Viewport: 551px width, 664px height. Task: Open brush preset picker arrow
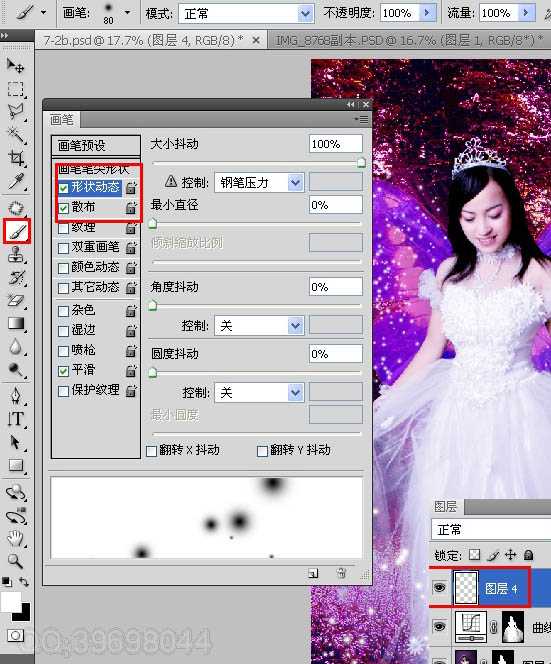(x=127, y=13)
